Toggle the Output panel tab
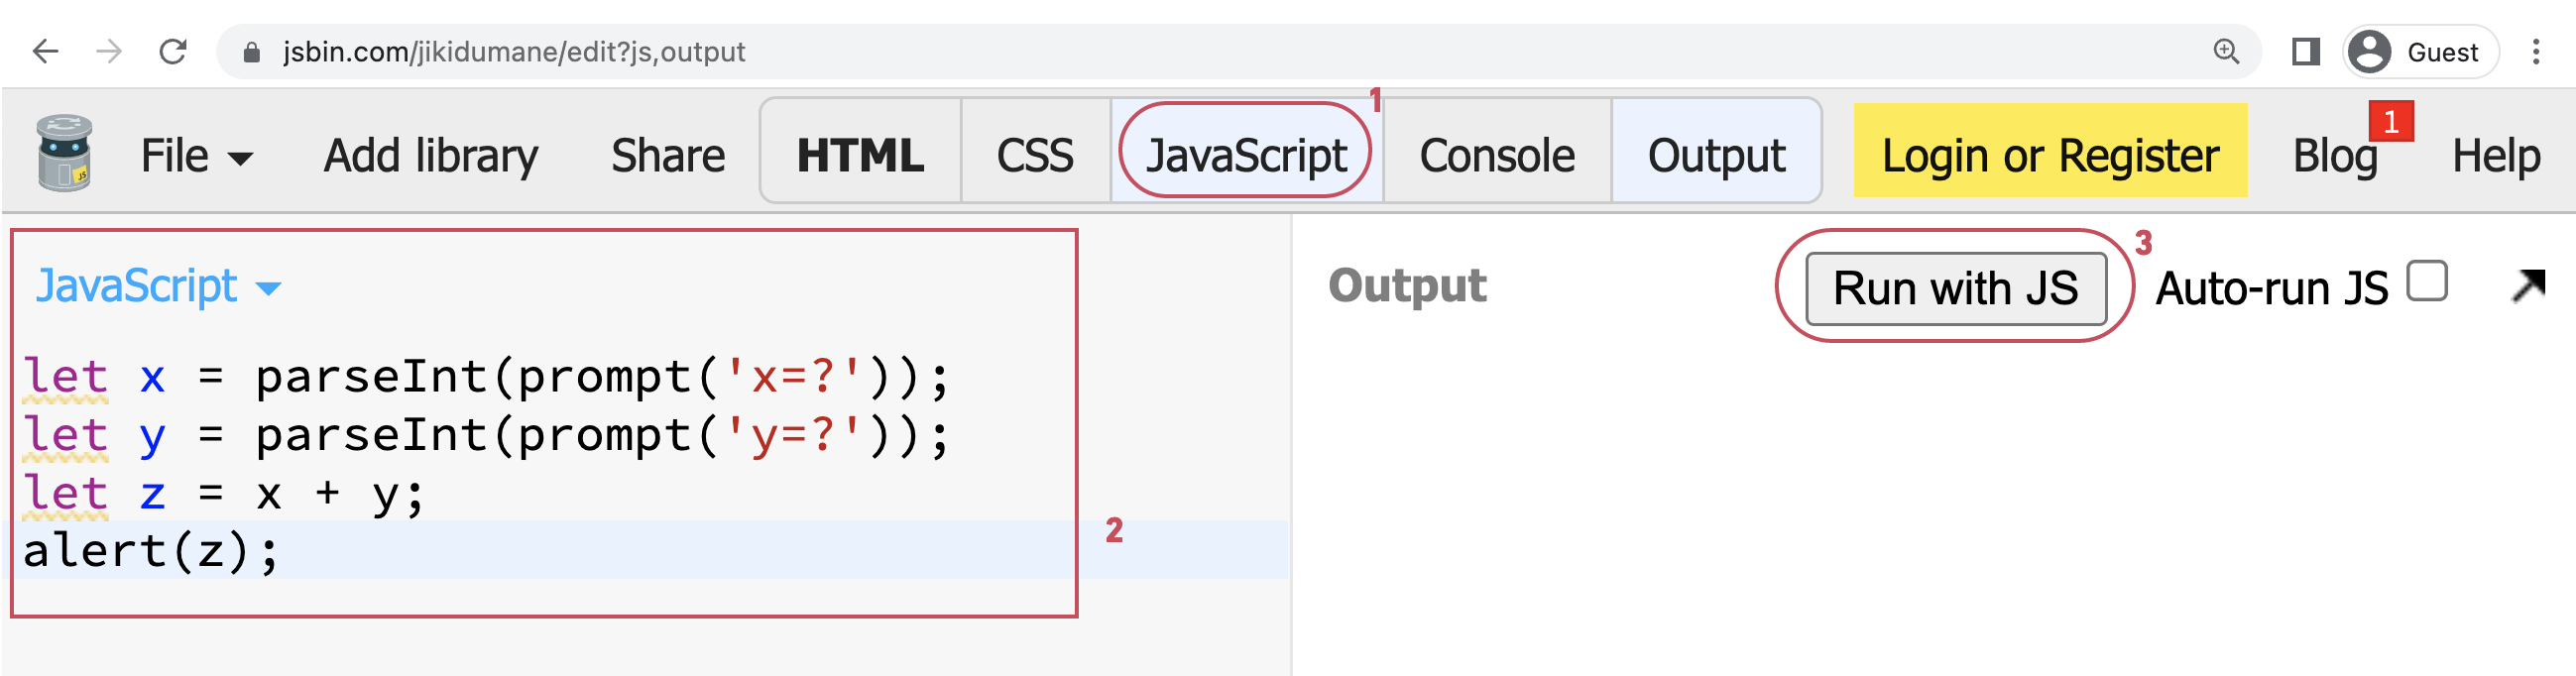Viewport: 2576px width, 676px height. 1716,155
